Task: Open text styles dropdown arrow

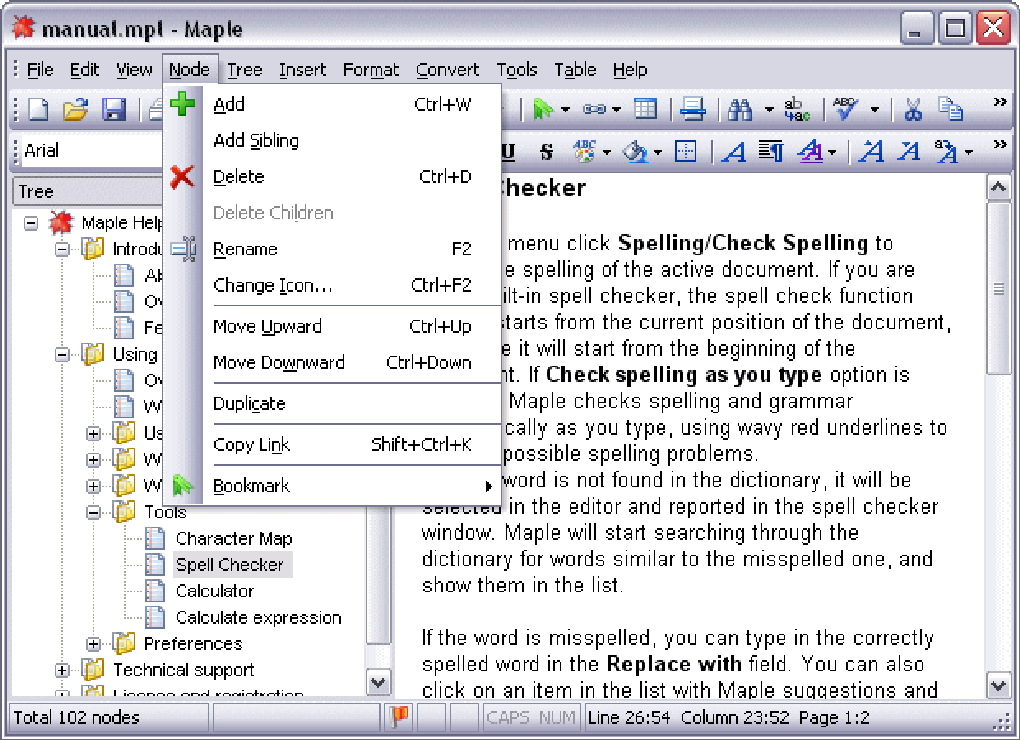Action: click(x=832, y=153)
